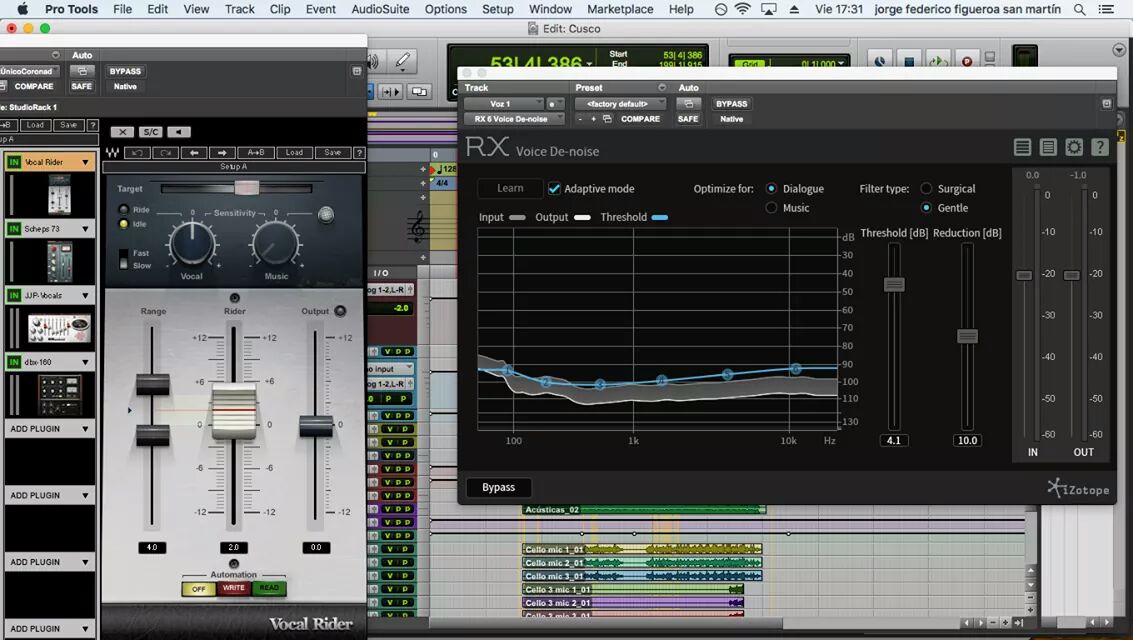Click the Vocal Rider undo arrow icon
Viewport: 1133px width, 640px height.
pyautogui.click(x=137, y=152)
